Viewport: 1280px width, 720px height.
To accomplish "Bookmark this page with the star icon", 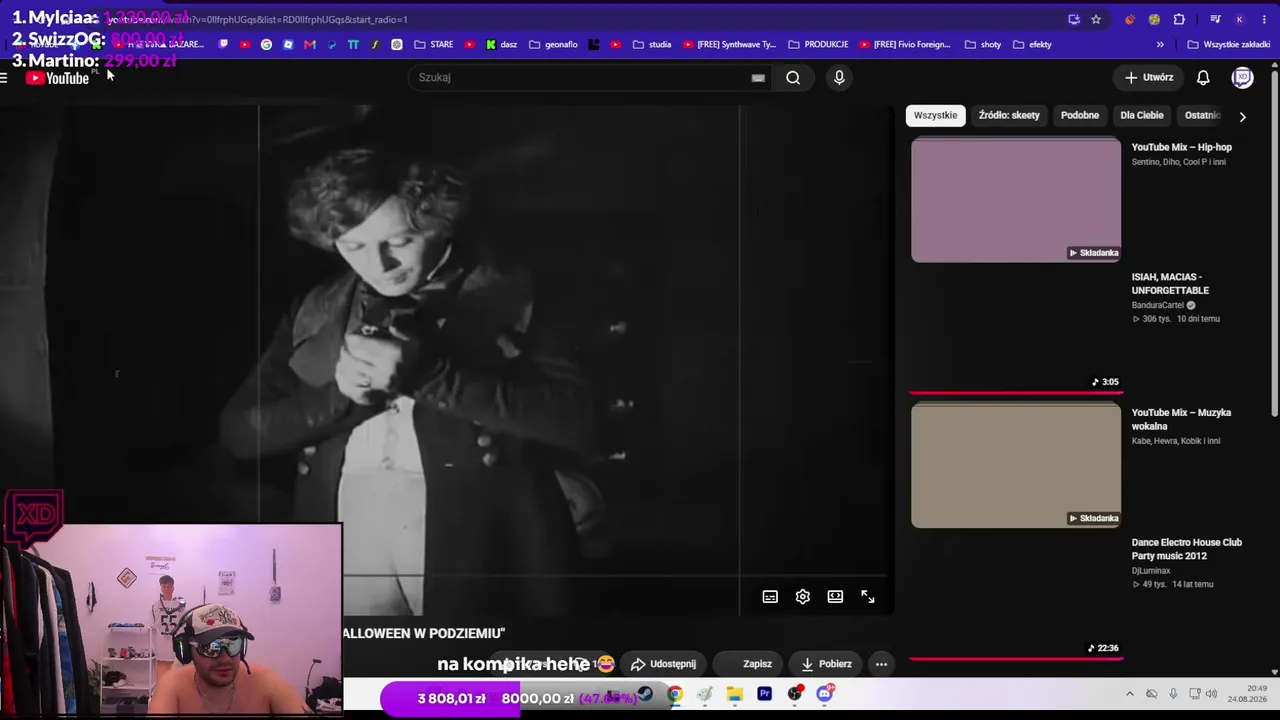I will 1096,19.
